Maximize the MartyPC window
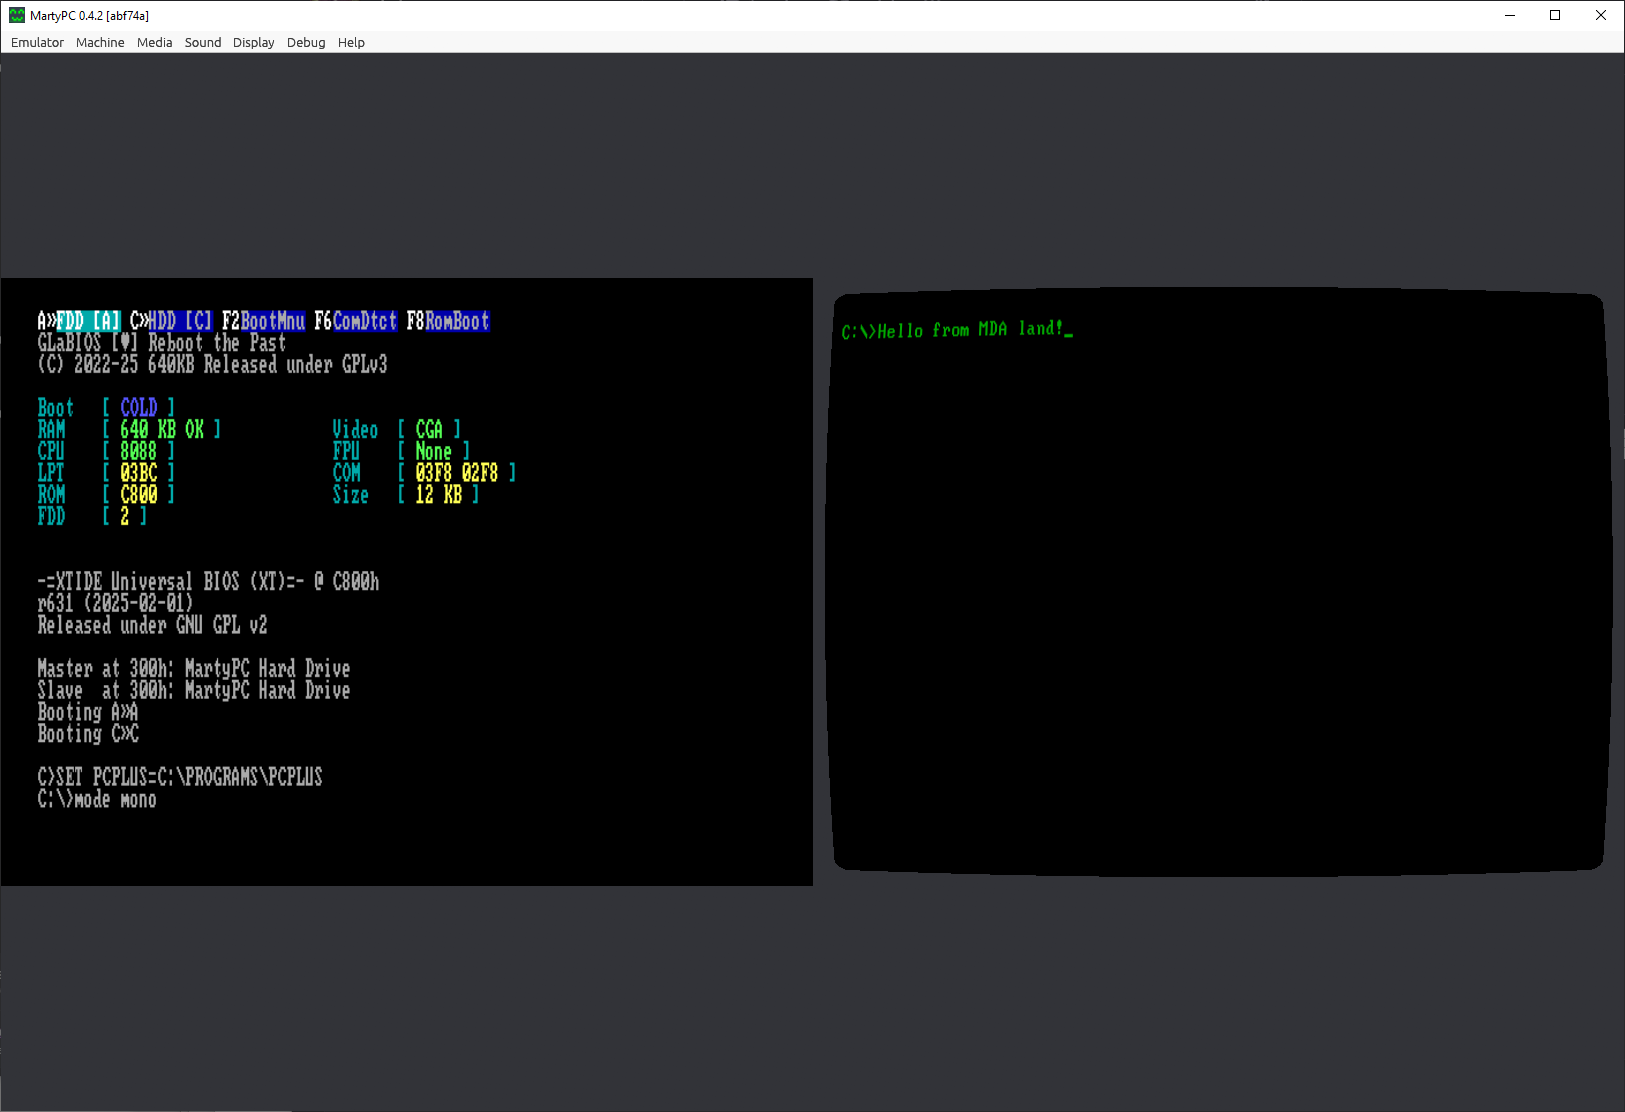This screenshot has width=1625, height=1112. coord(1555,15)
